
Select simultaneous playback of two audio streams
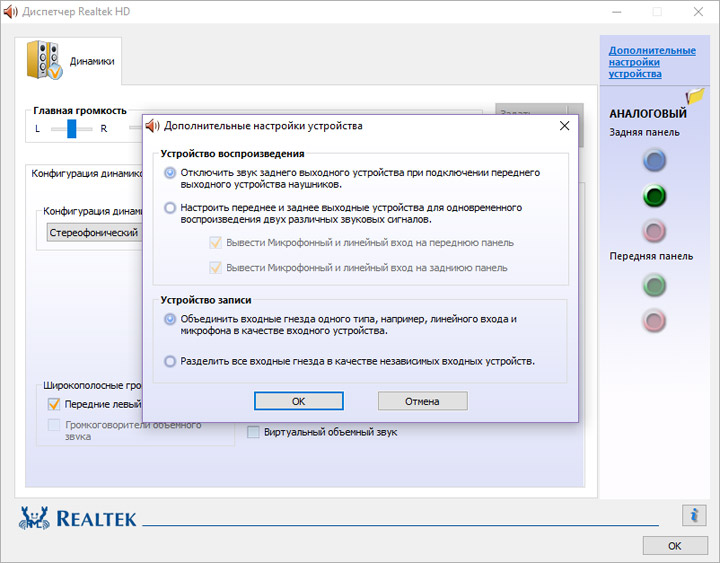click(170, 208)
